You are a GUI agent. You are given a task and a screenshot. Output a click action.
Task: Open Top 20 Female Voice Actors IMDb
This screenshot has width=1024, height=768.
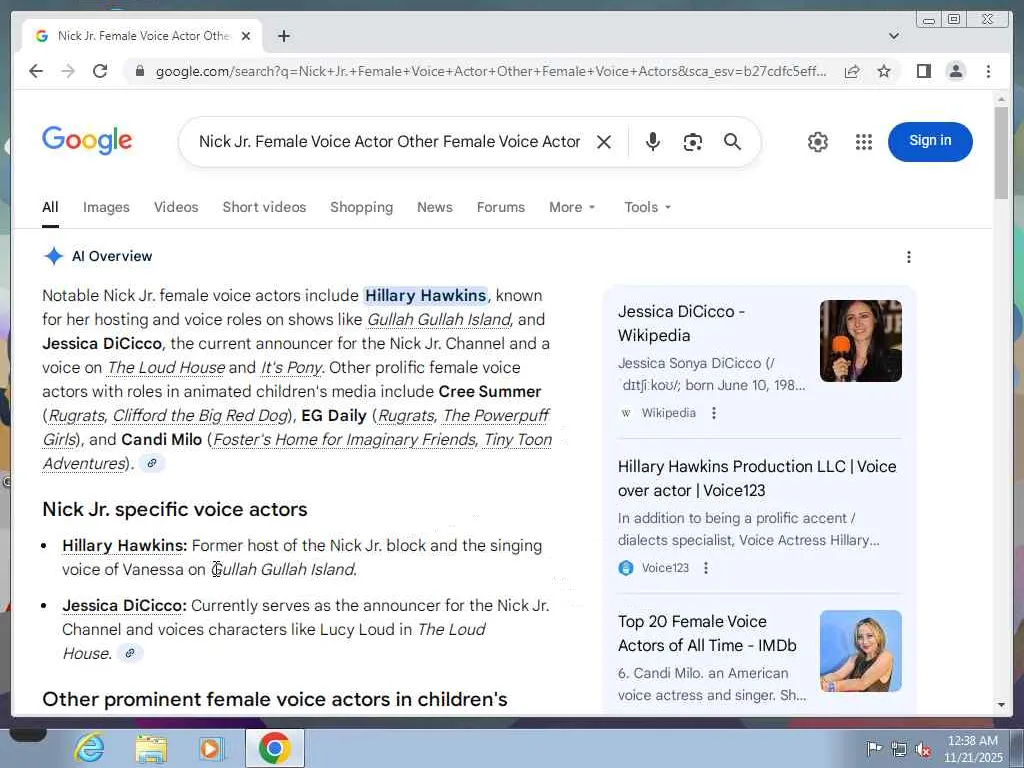[707, 633]
